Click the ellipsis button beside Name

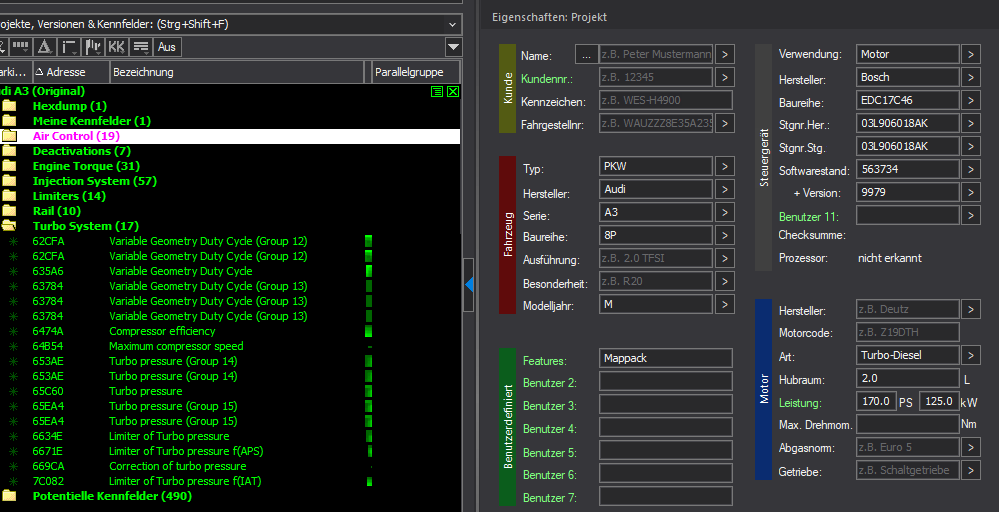586,55
